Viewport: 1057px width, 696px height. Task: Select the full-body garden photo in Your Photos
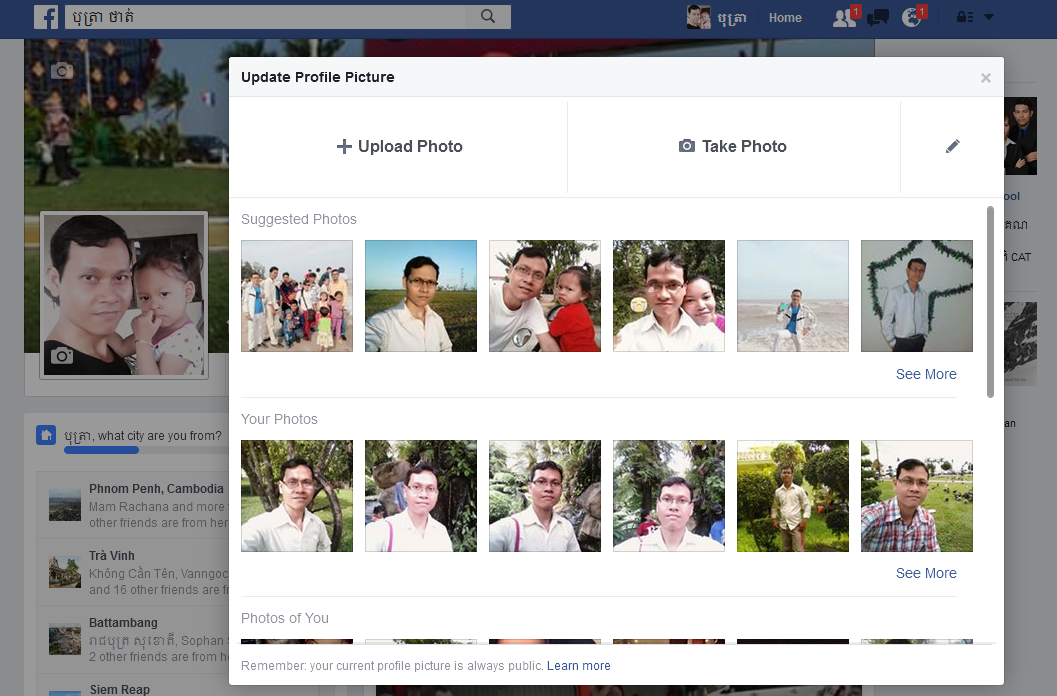[793, 496]
